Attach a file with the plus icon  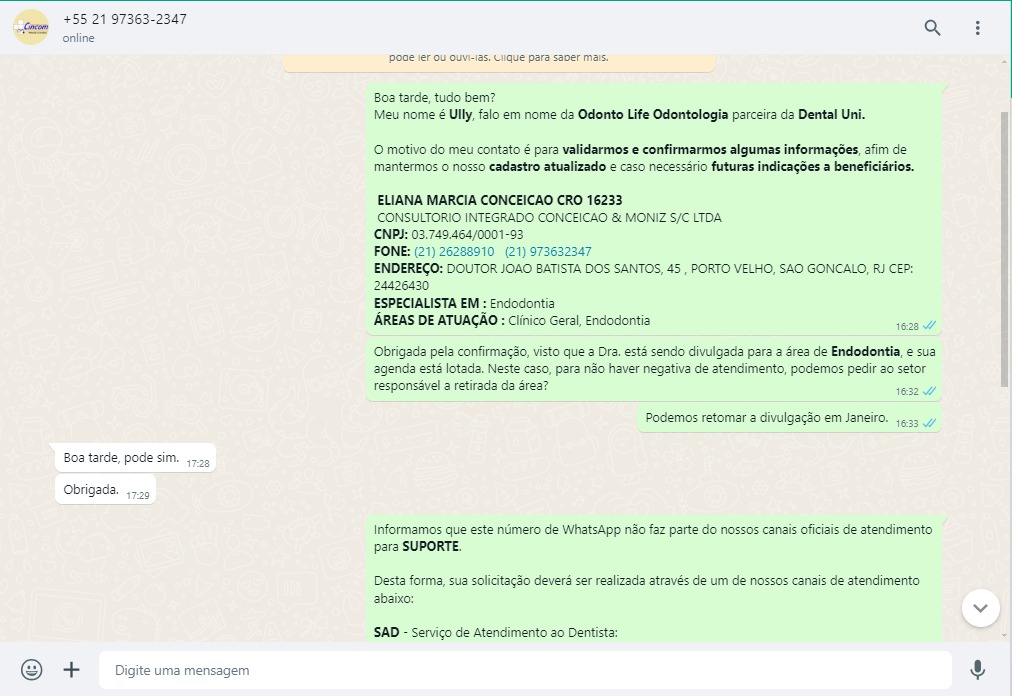pyautogui.click(x=72, y=670)
